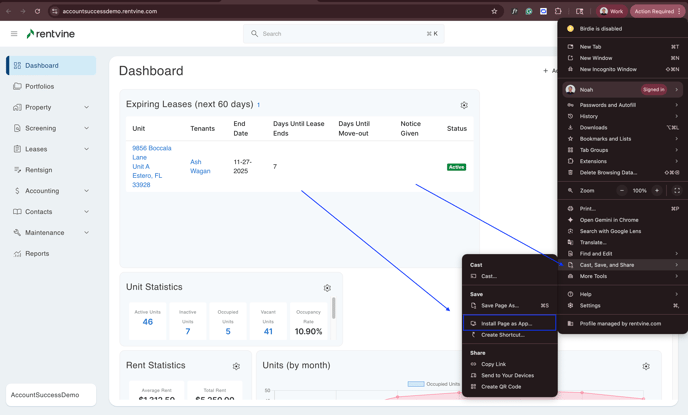This screenshot has height=415, width=688.
Task: Choose Create QR Code from Share
Action: [501, 386]
